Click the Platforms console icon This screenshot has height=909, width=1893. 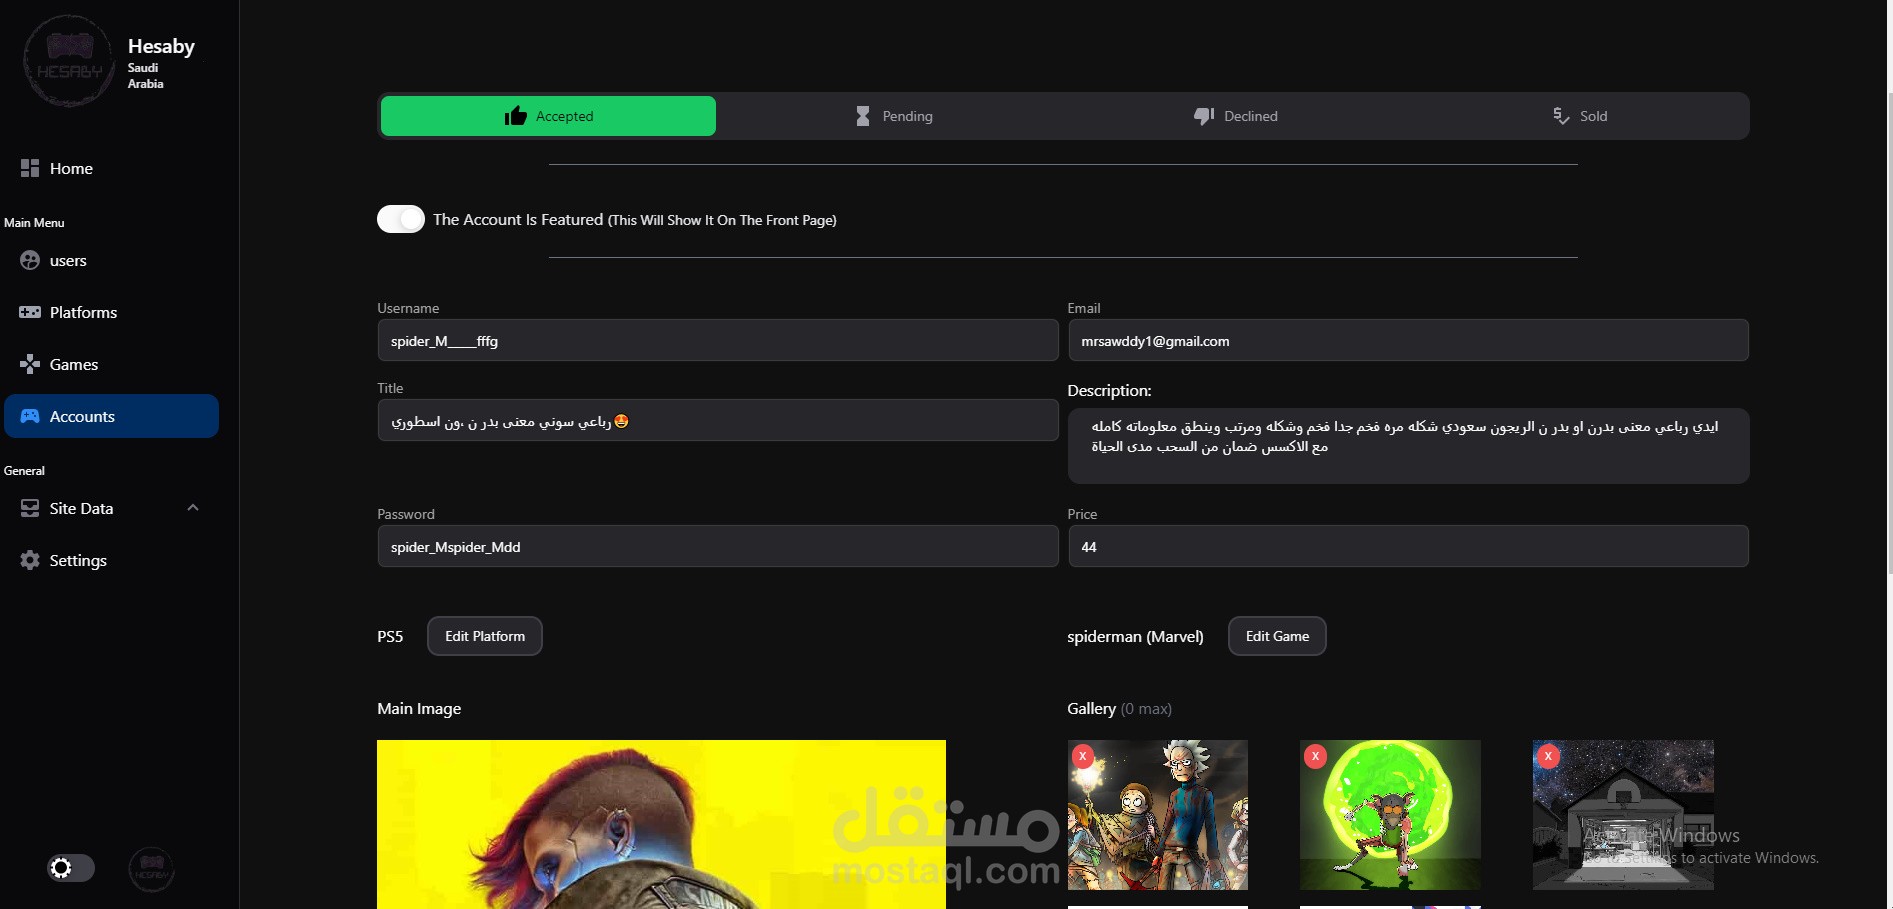[30, 312]
